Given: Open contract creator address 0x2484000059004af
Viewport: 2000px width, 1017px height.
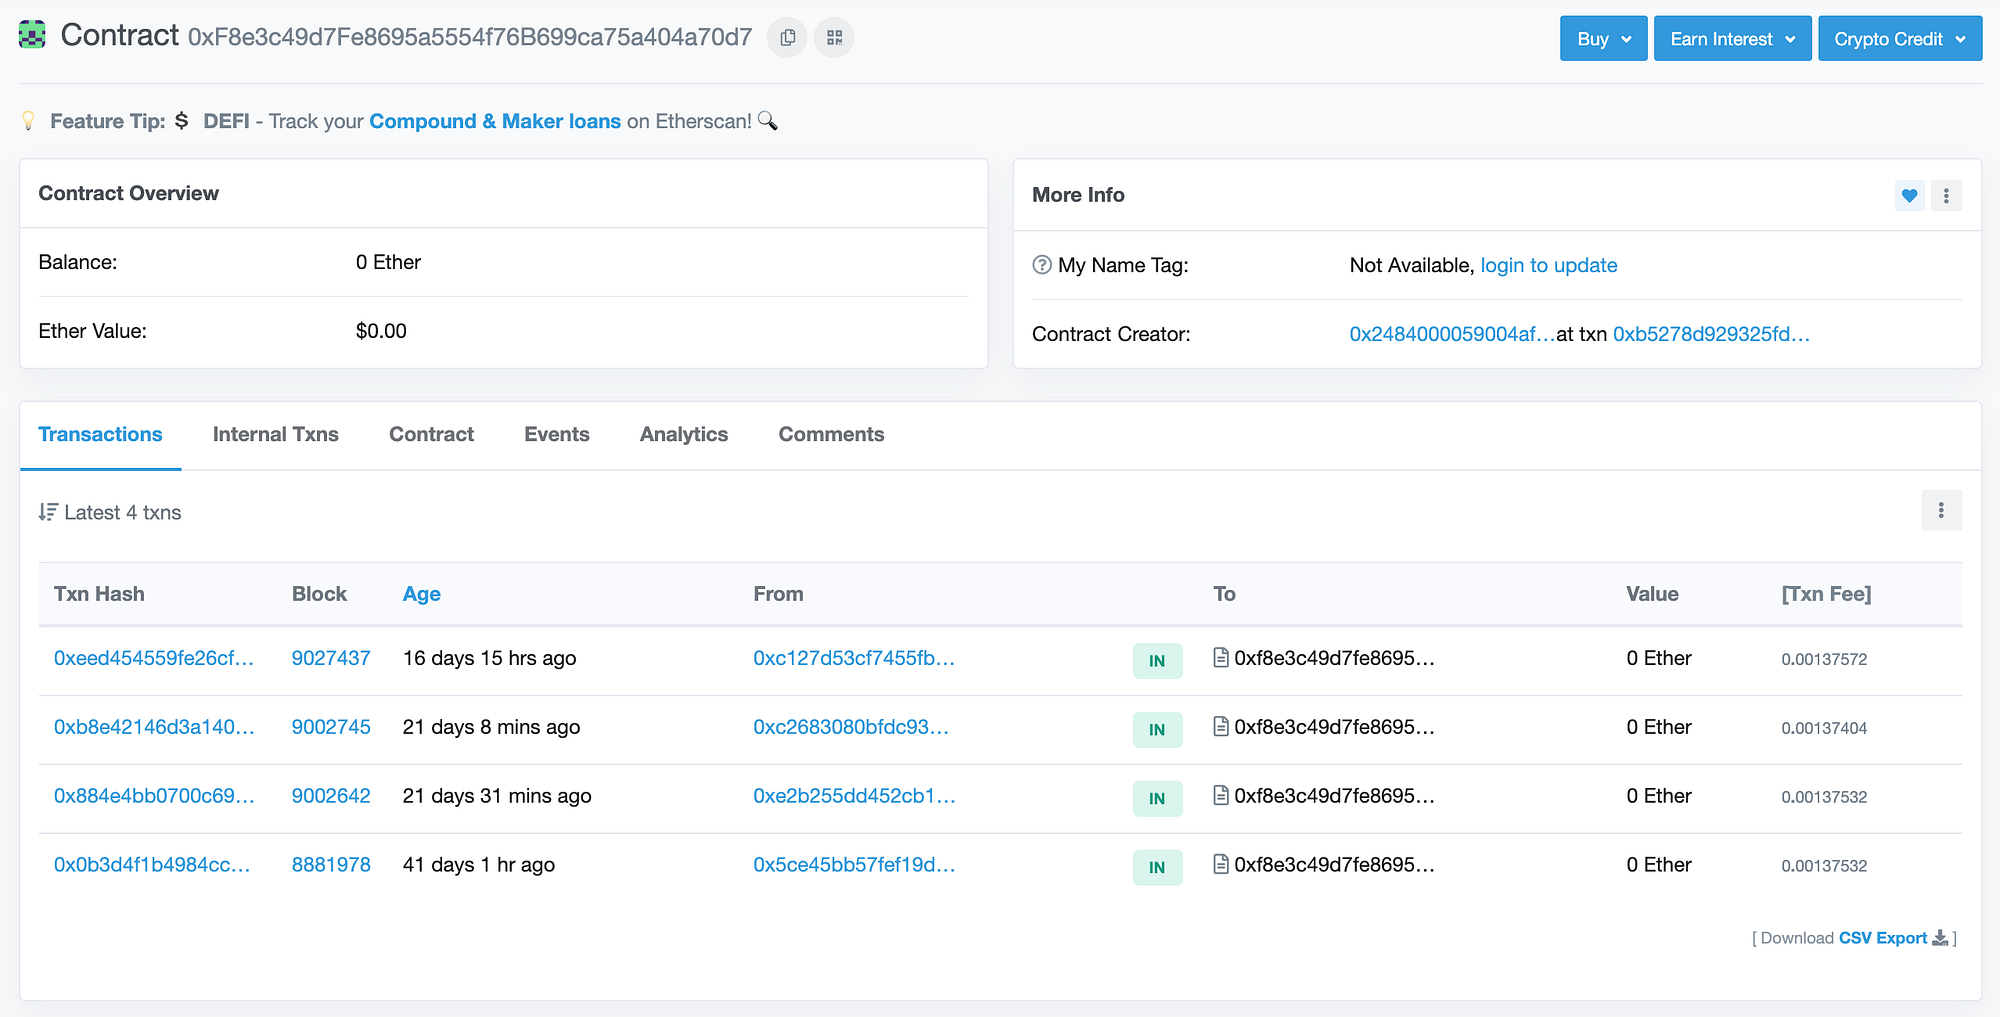Looking at the screenshot, I should click(x=1452, y=334).
